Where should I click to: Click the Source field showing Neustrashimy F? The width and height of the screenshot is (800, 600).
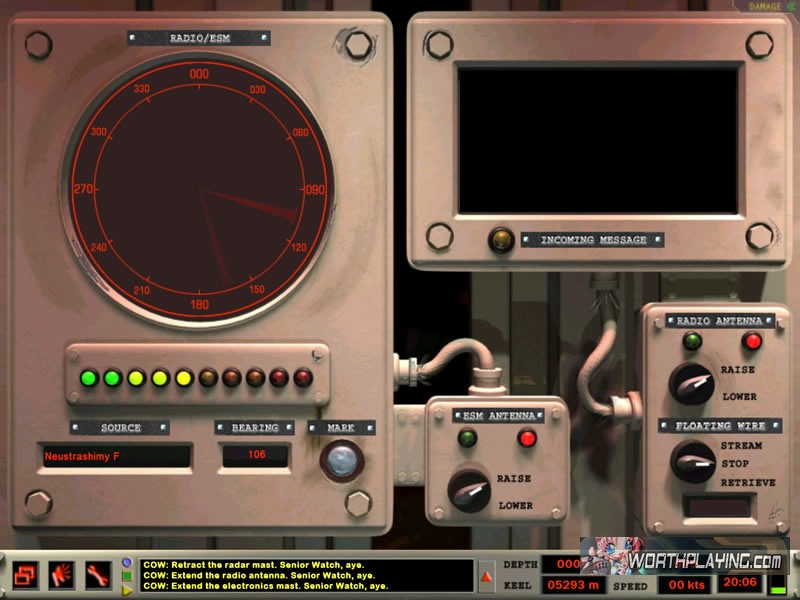pos(114,457)
